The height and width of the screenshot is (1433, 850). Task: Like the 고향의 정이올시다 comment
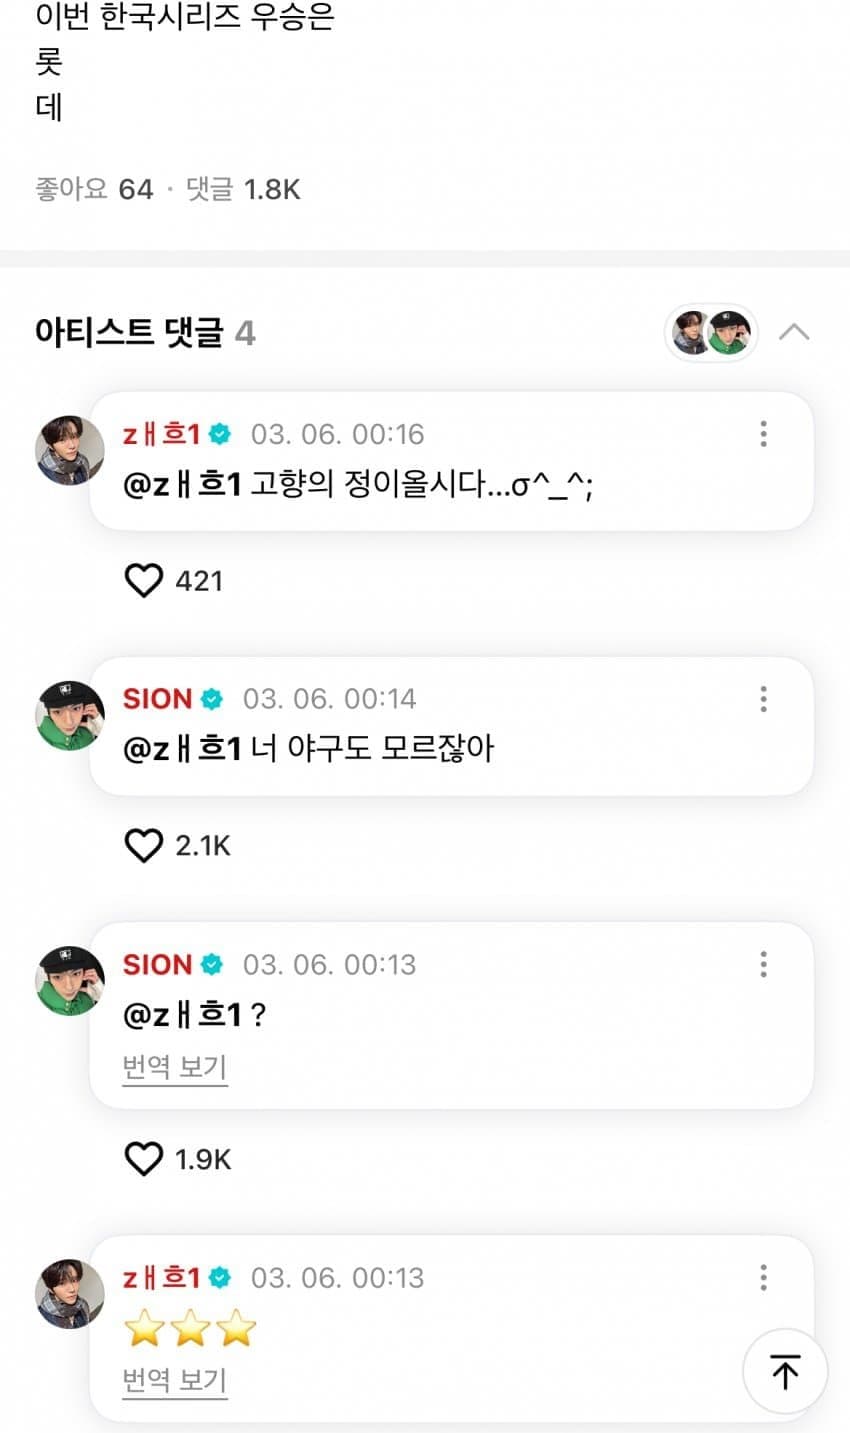pyautogui.click(x=144, y=580)
